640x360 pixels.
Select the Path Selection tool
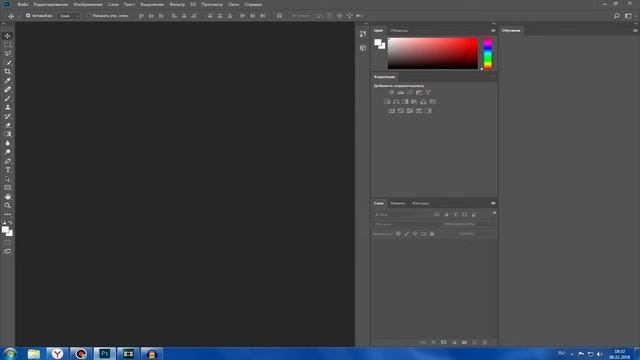click(x=7, y=179)
